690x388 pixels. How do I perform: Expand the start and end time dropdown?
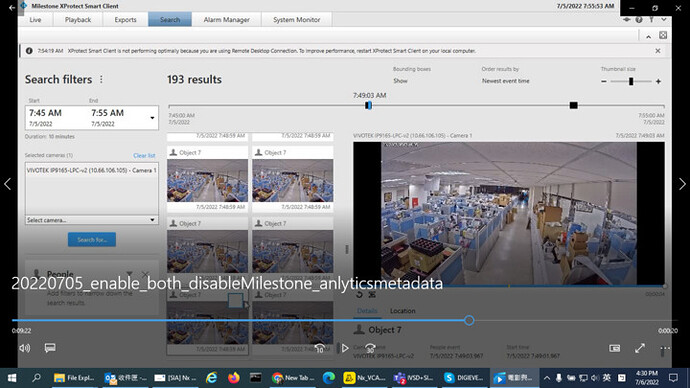click(152, 118)
